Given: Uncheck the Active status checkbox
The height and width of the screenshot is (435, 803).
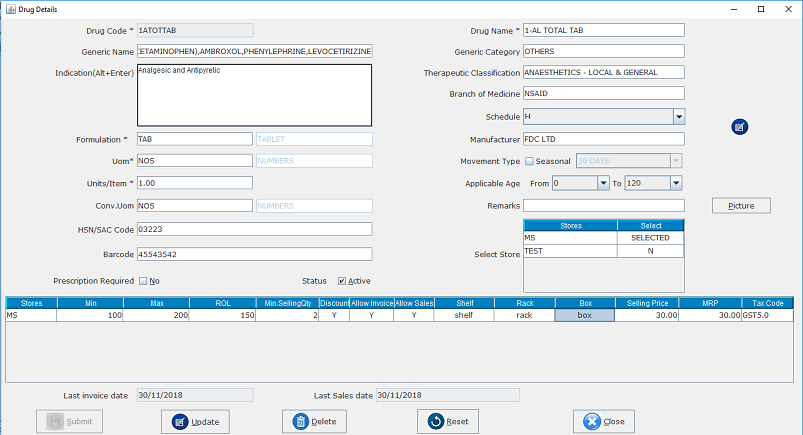Looking at the screenshot, I should (343, 281).
